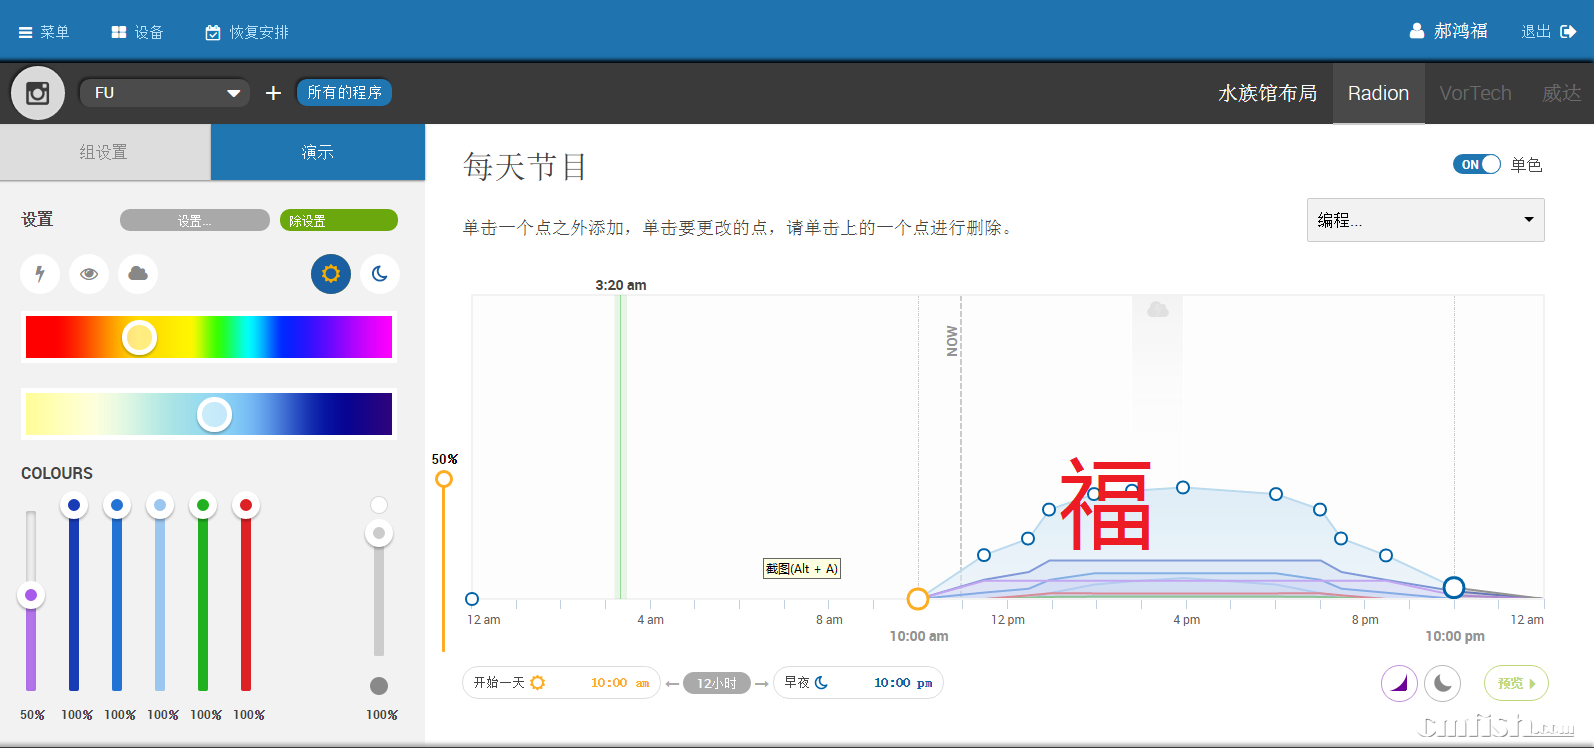The width and height of the screenshot is (1594, 748).
Task: Click the red channel slider handle
Action: [246, 505]
